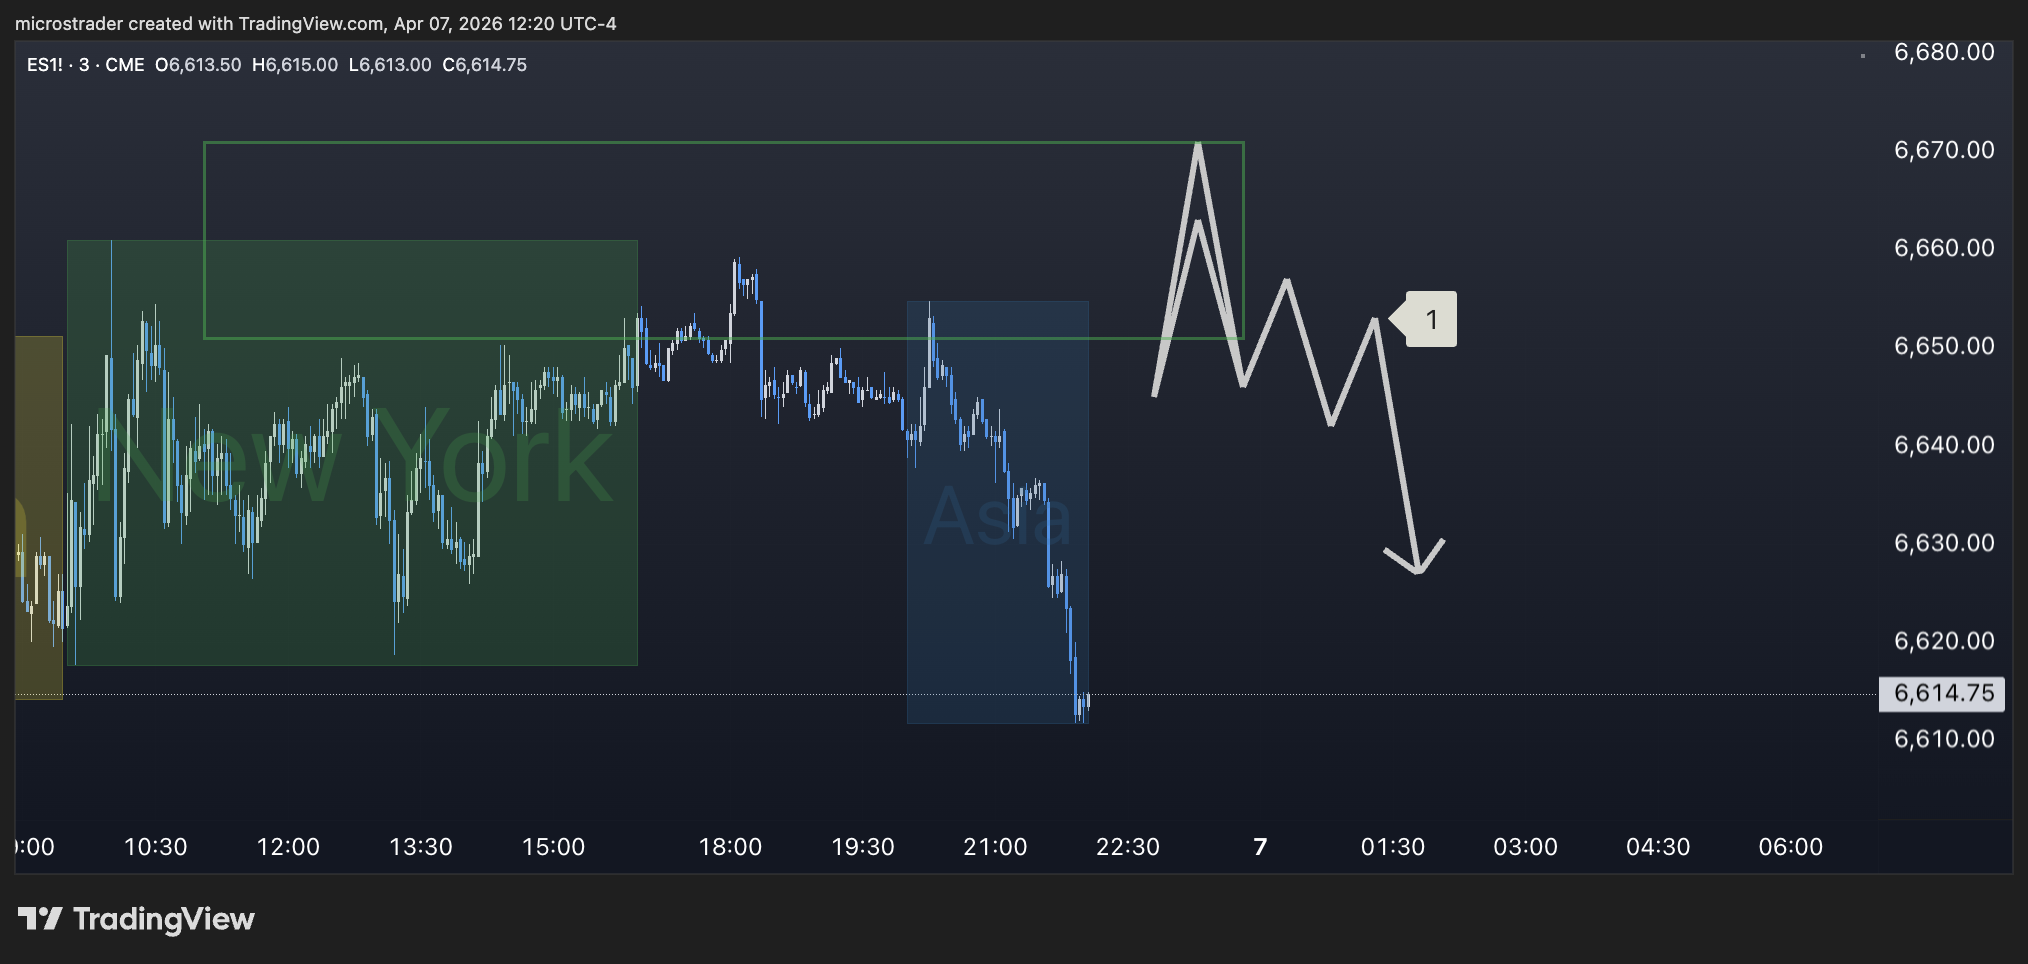Click the TradingView logo at bottom left
The height and width of the screenshot is (964, 2028).
tap(136, 919)
